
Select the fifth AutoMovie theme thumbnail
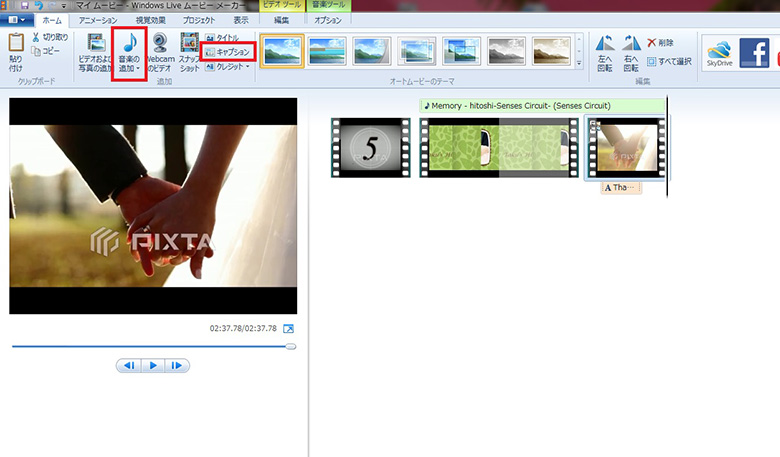[x=461, y=51]
